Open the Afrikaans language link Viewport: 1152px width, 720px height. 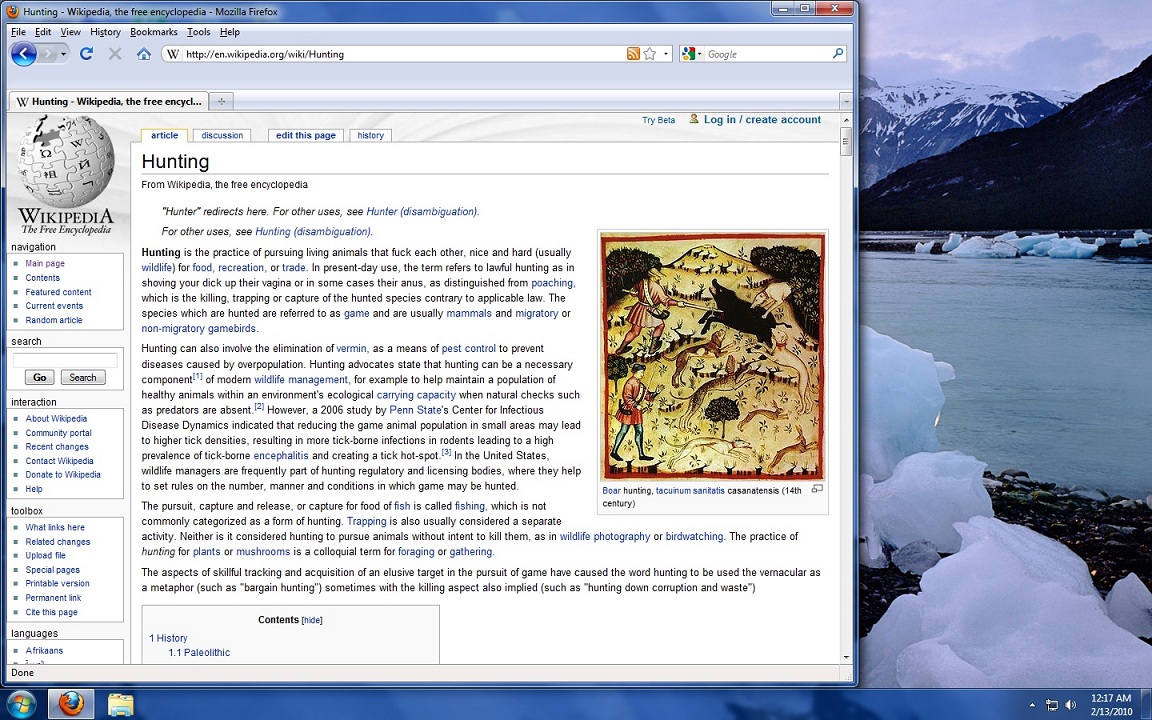pos(44,650)
